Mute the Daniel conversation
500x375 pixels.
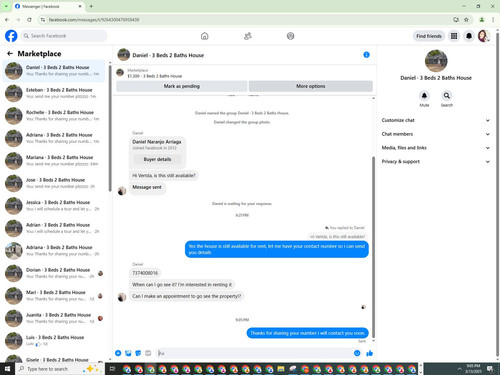point(424,96)
